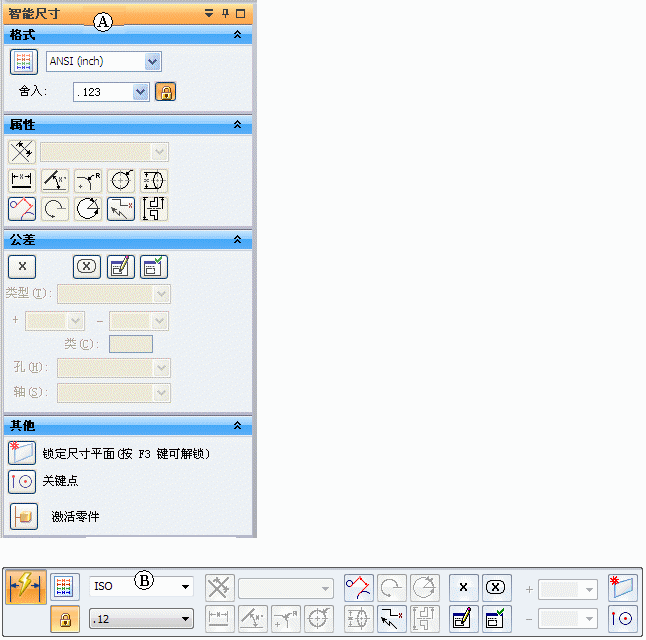646x640 pixels.
Task: Open the .12 rounding dropdown in the toolbar
Action: 186,620
